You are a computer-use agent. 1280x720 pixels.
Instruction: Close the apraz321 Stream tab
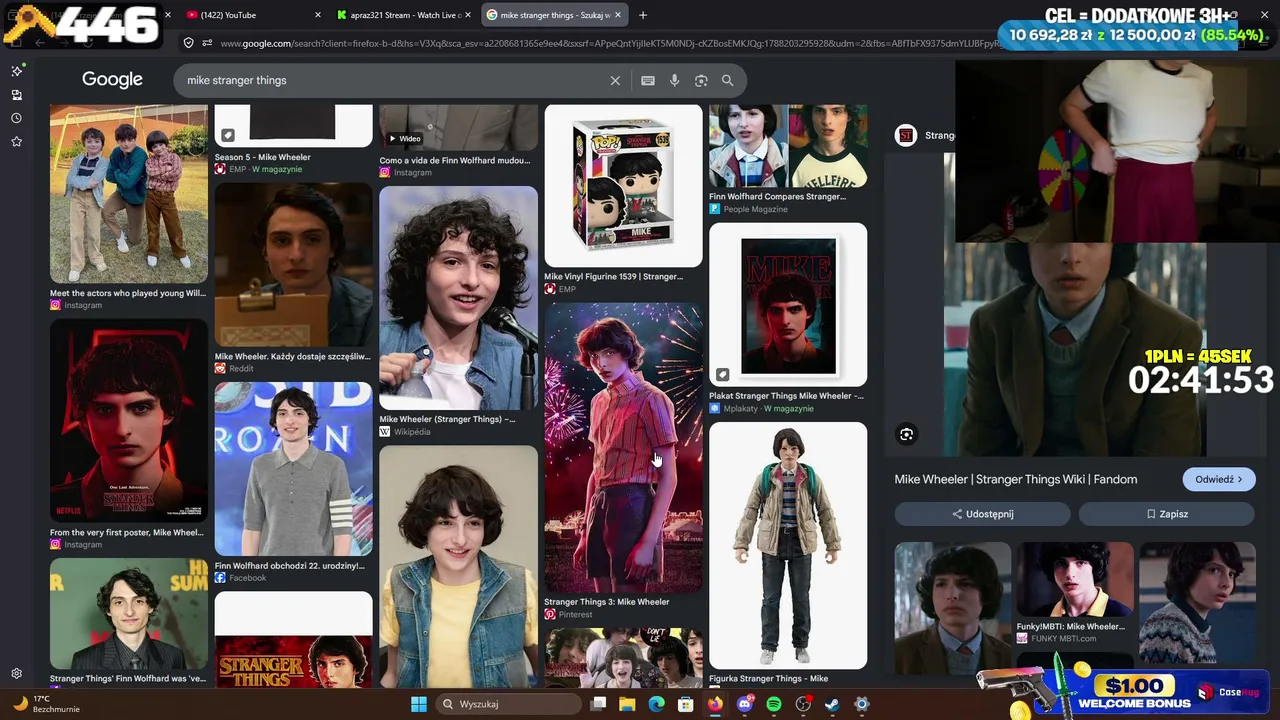pyautogui.click(x=467, y=15)
